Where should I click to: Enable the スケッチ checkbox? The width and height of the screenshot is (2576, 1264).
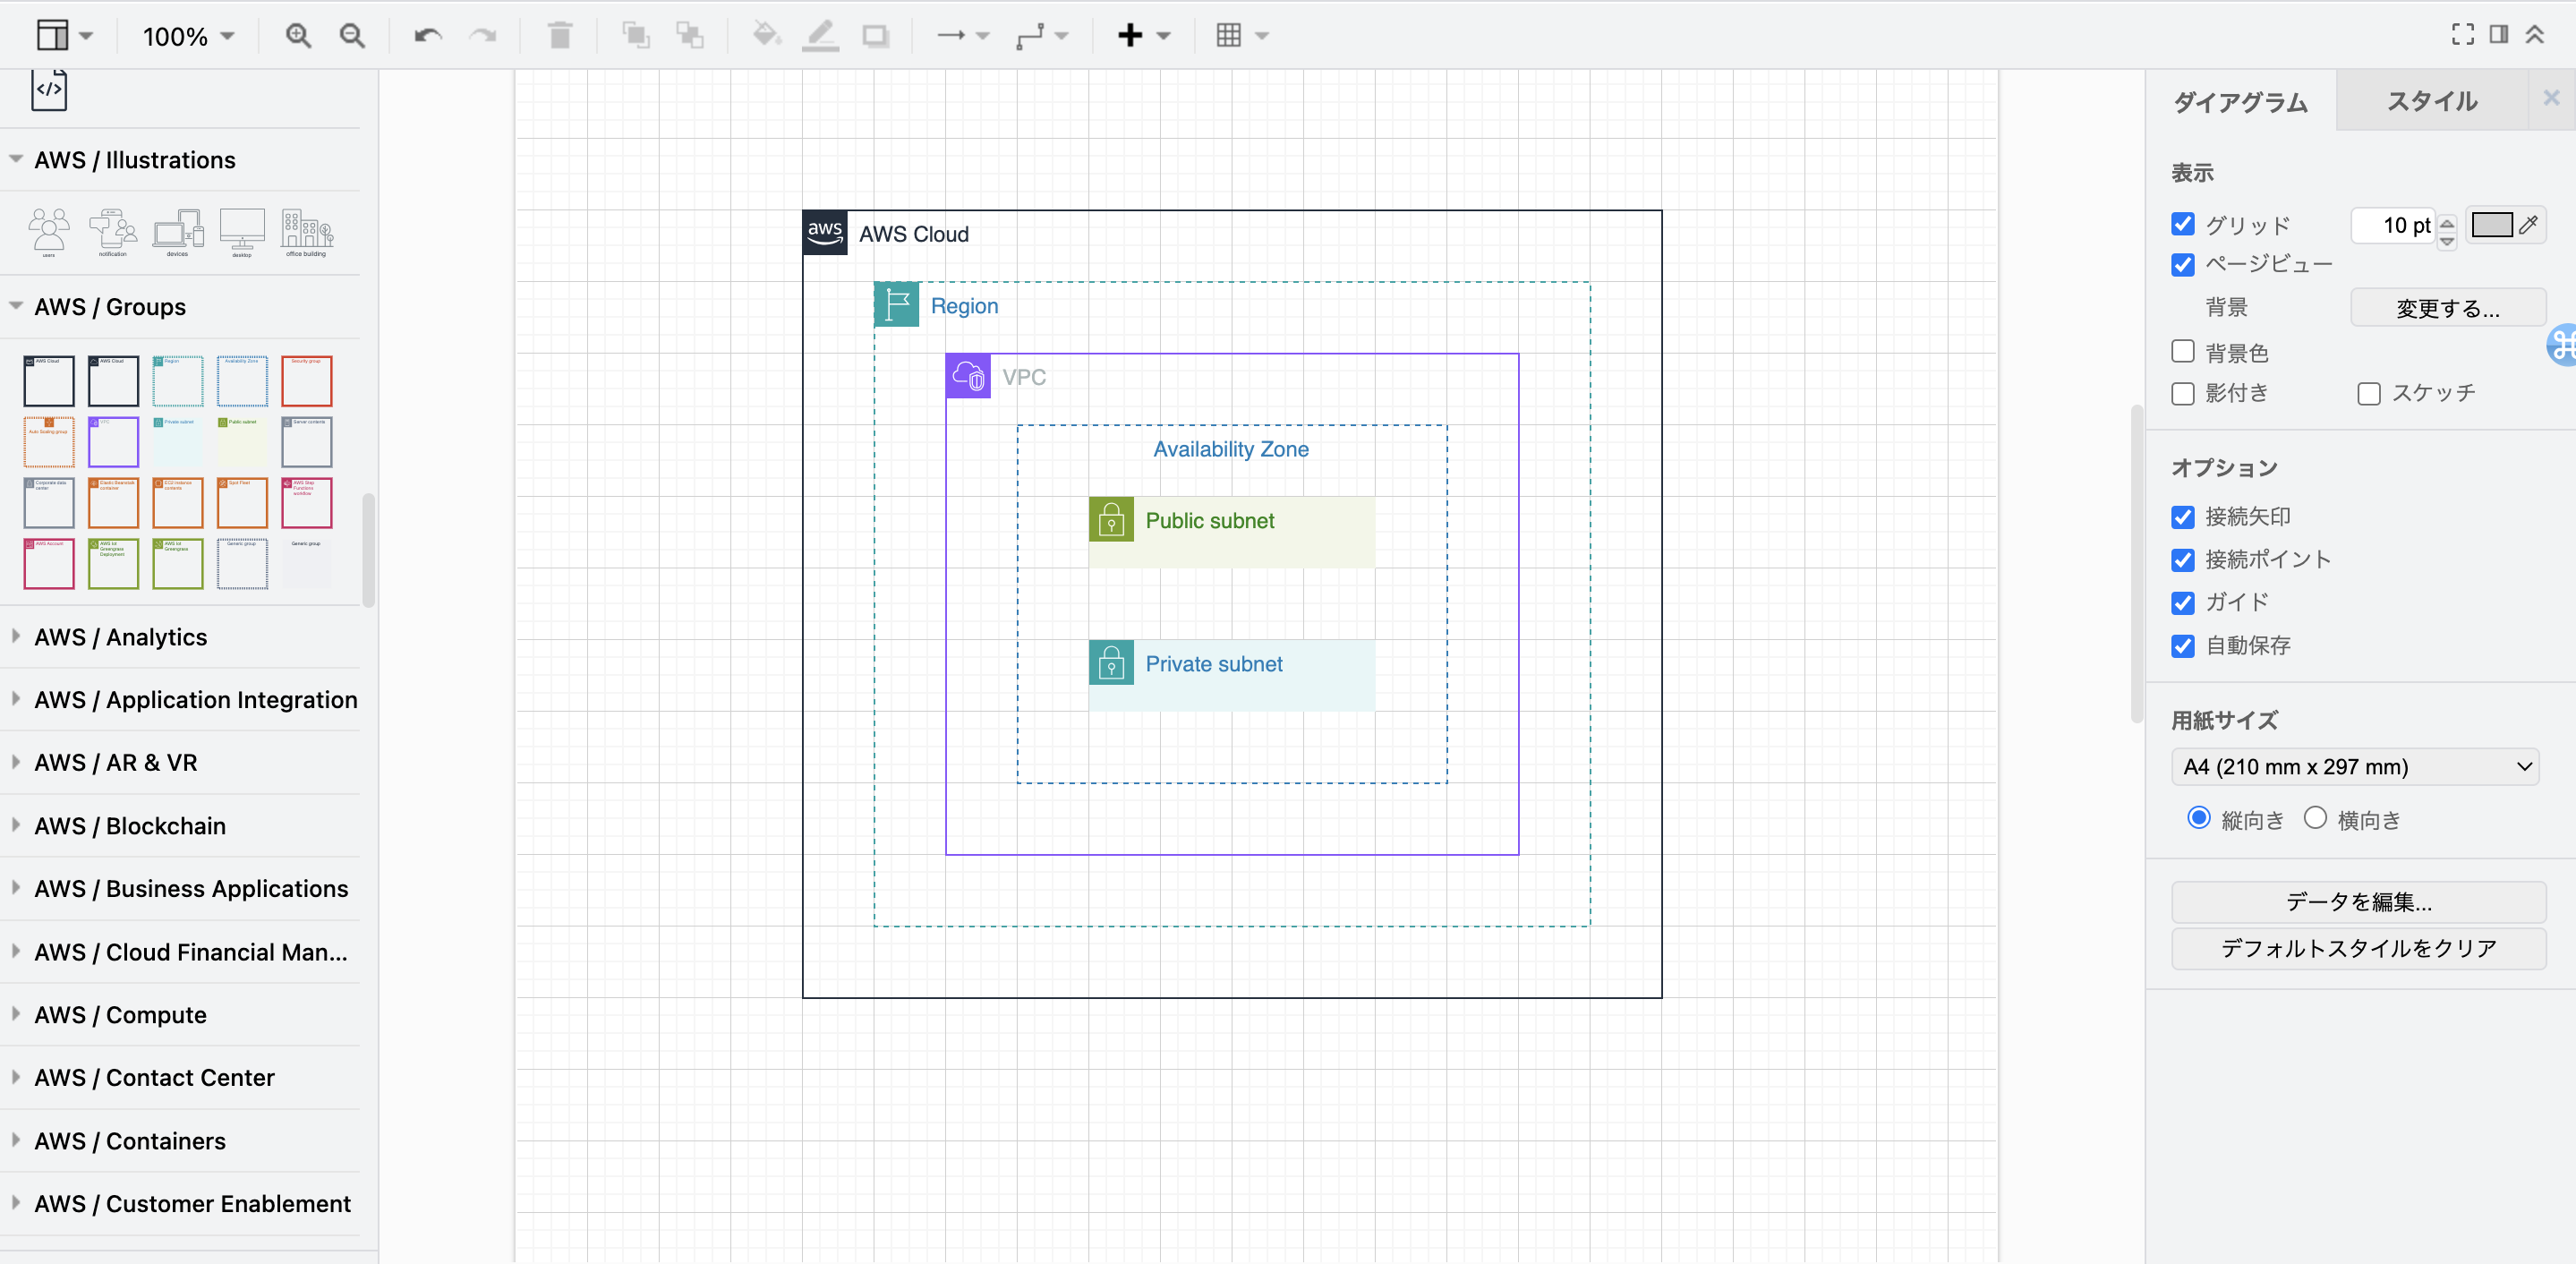[x=2368, y=394]
